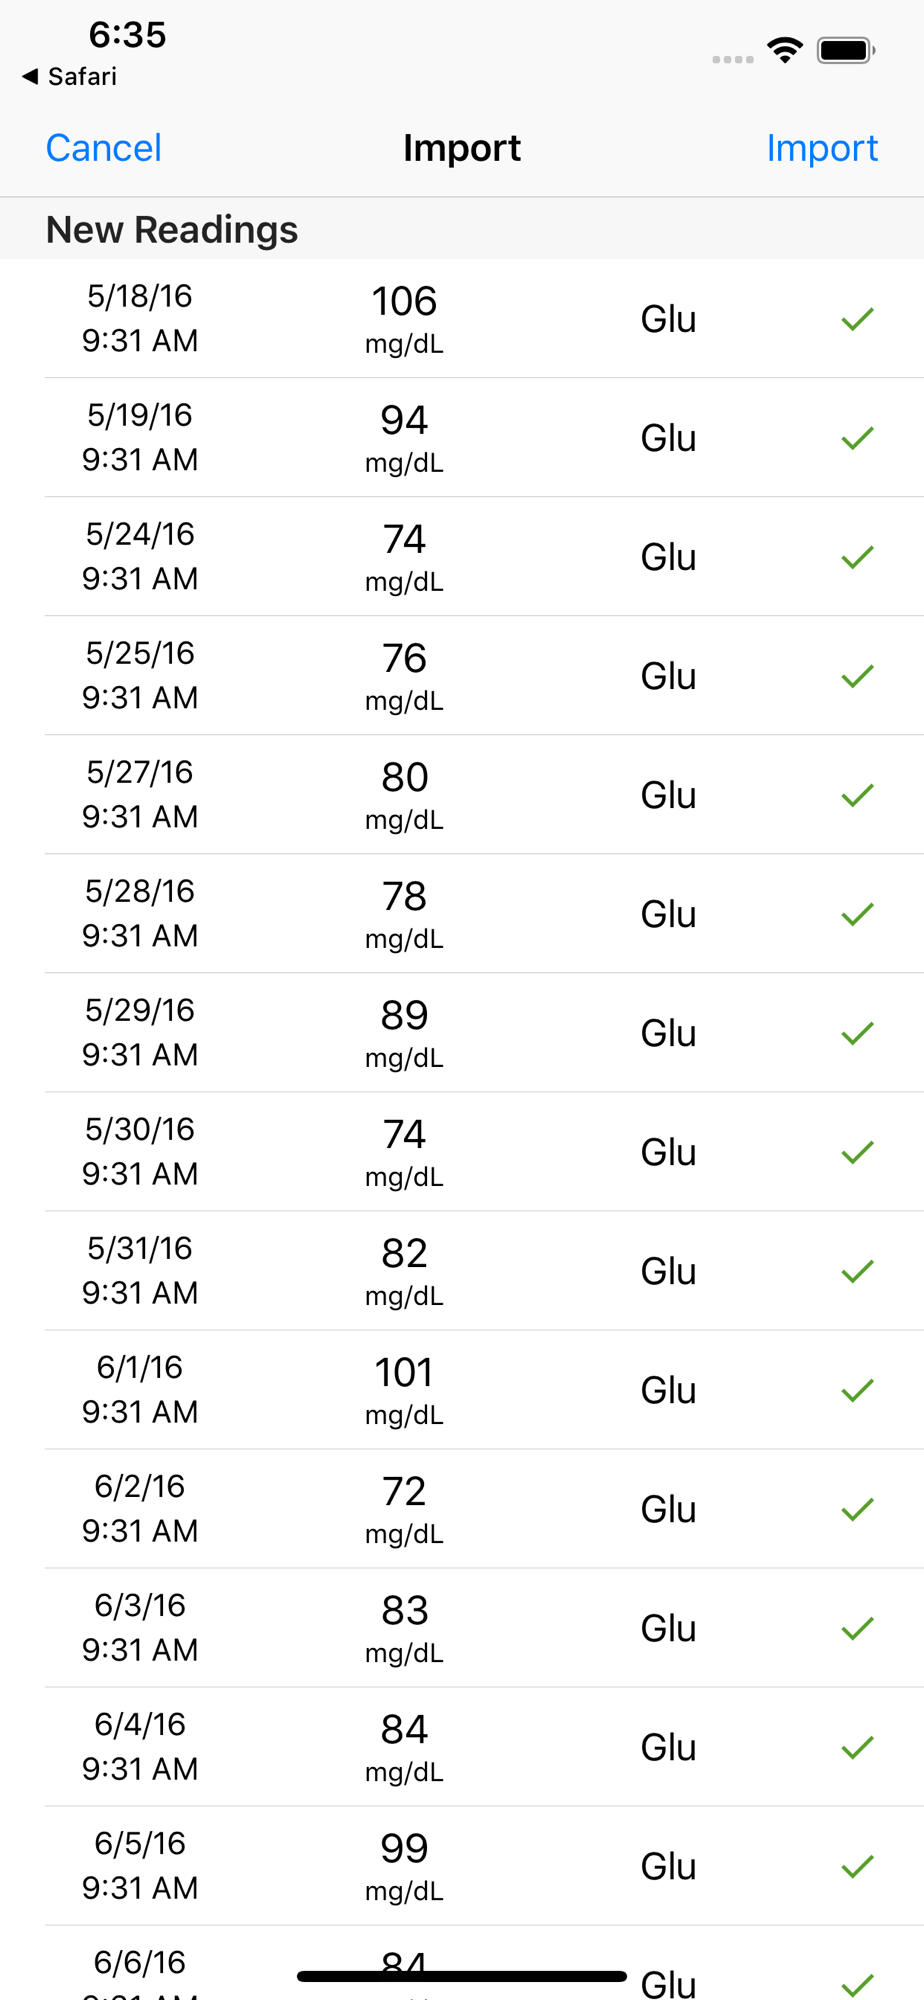This screenshot has height=2000, width=924.
Task: Toggle the checkmark for 5/19/16 reading
Action: [x=857, y=438]
